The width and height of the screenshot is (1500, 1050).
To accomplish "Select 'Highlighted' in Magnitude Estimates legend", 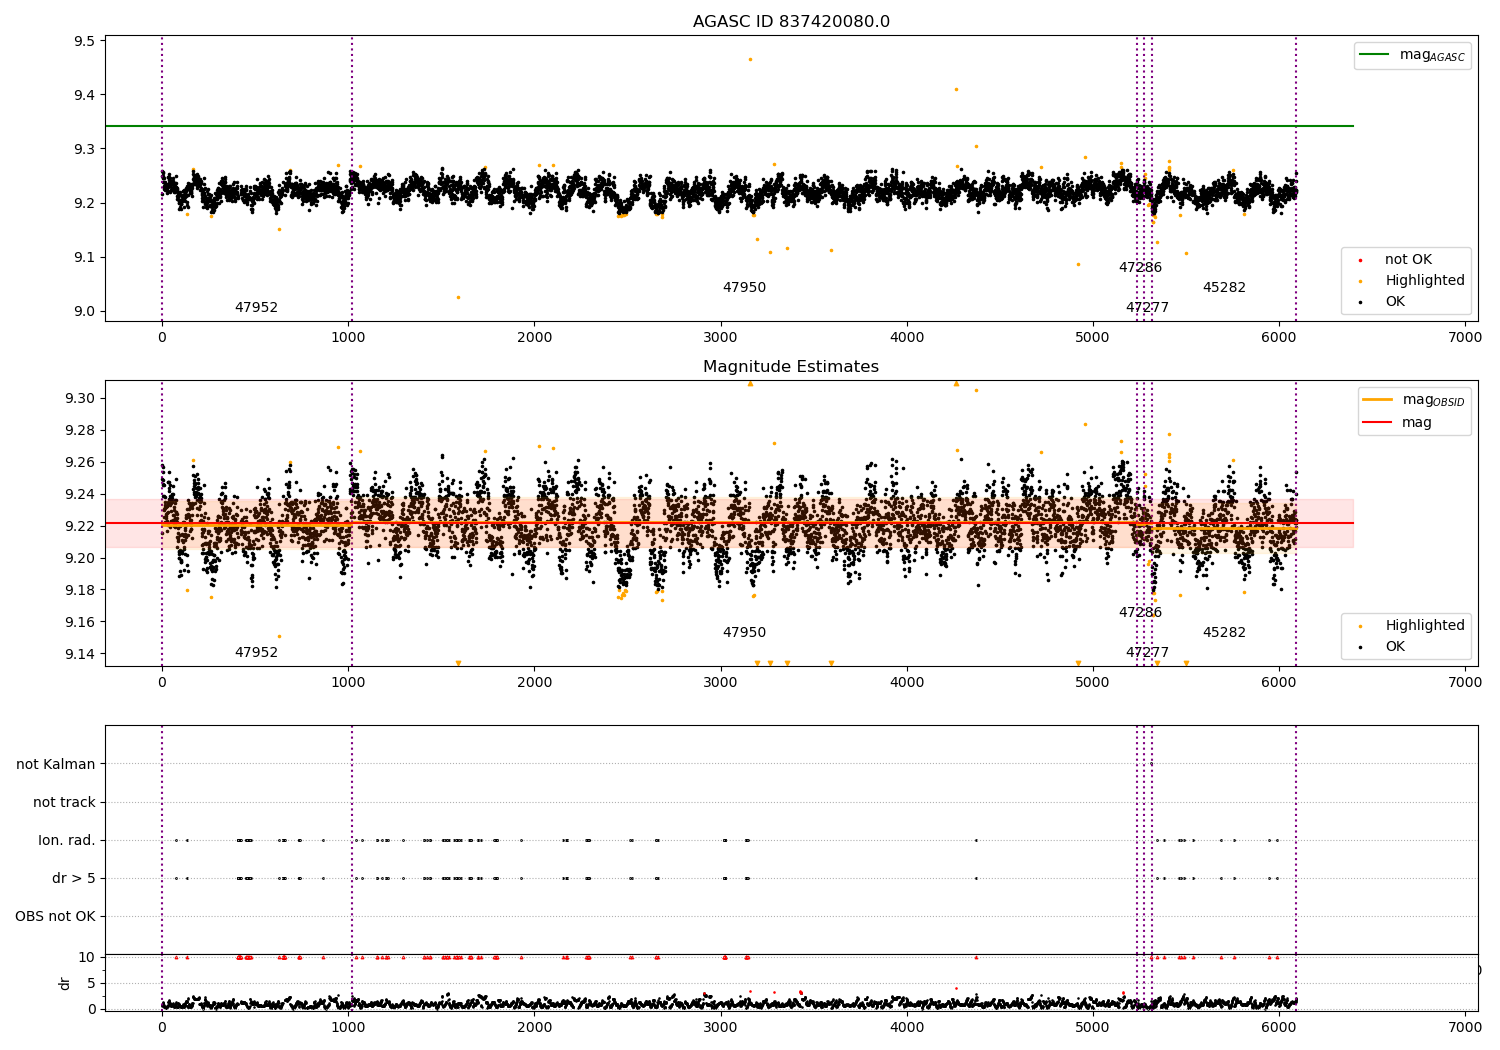I will point(1424,626).
